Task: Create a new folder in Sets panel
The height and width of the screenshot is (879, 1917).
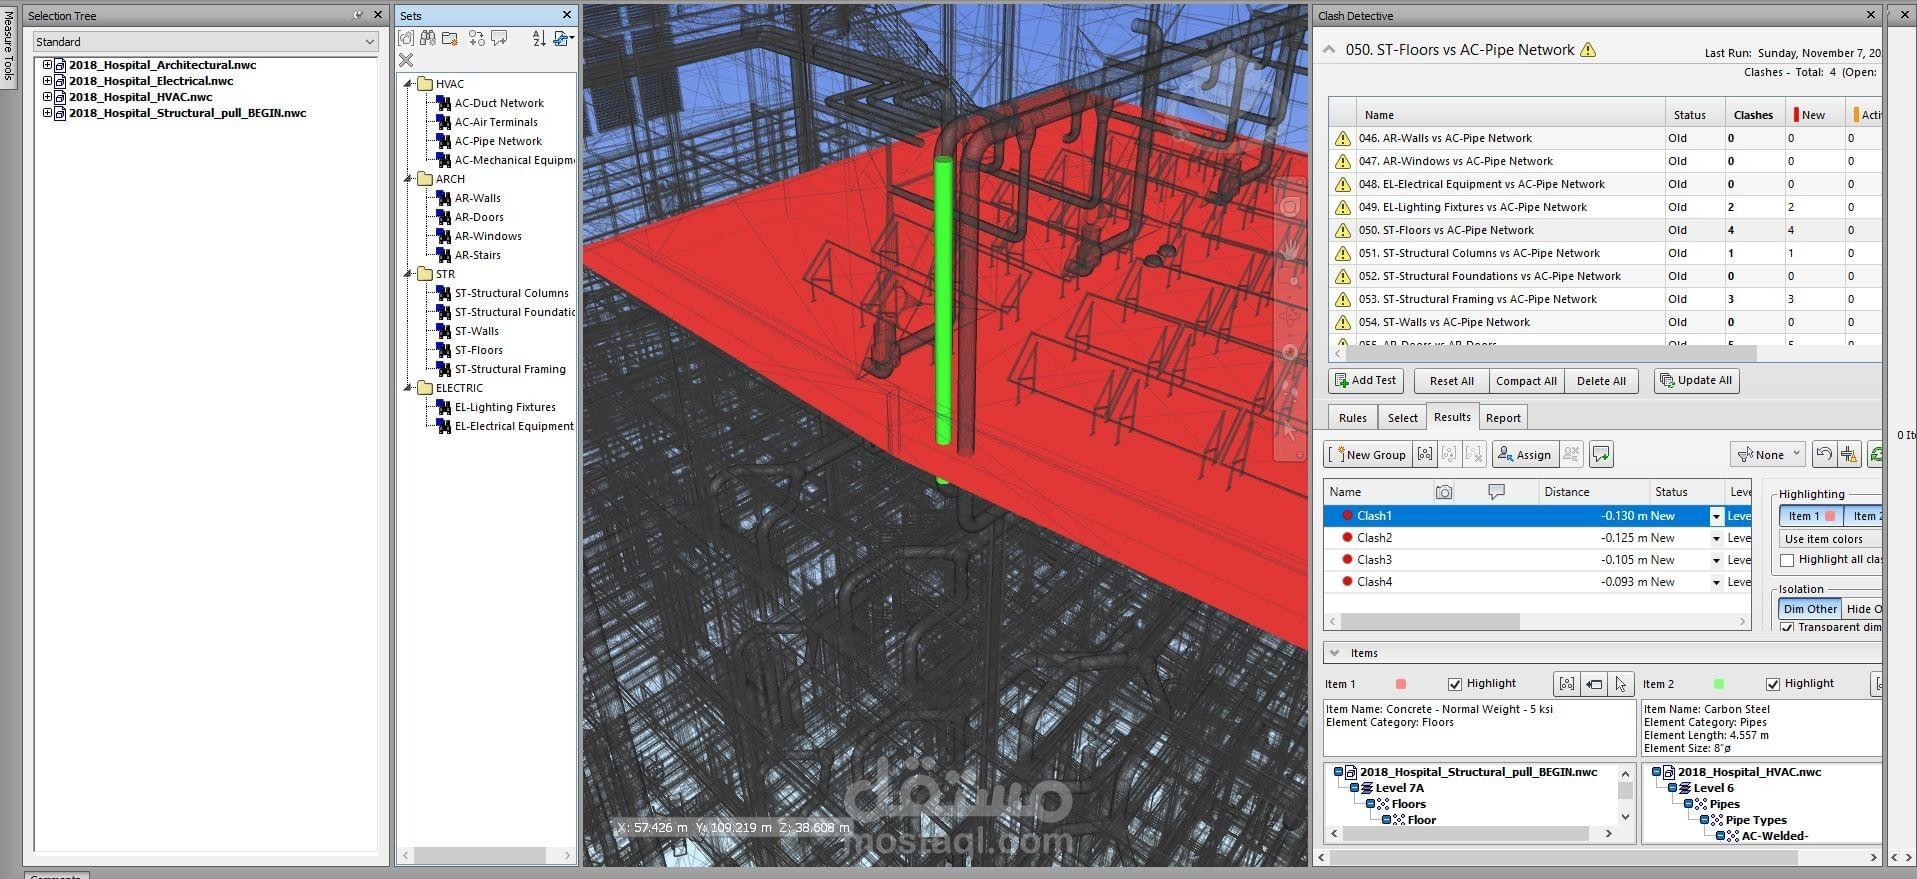Action: click(x=450, y=38)
